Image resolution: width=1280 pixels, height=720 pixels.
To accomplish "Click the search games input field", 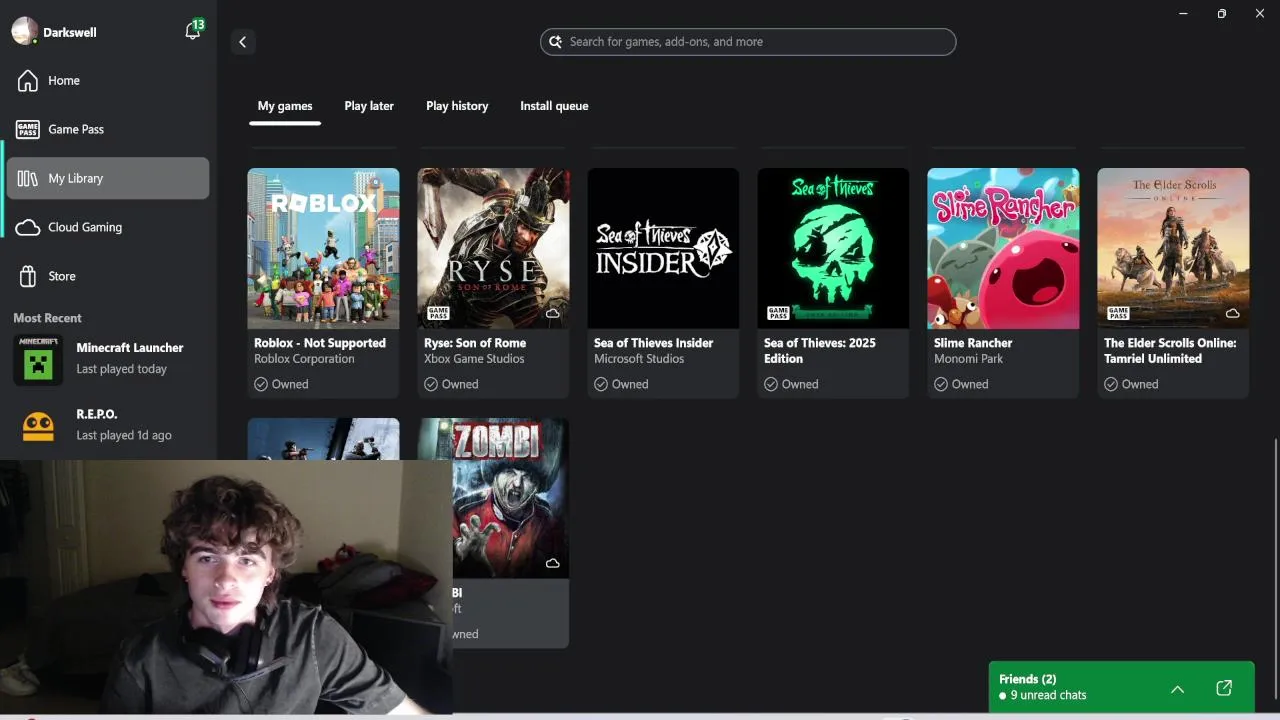I will coord(748,42).
